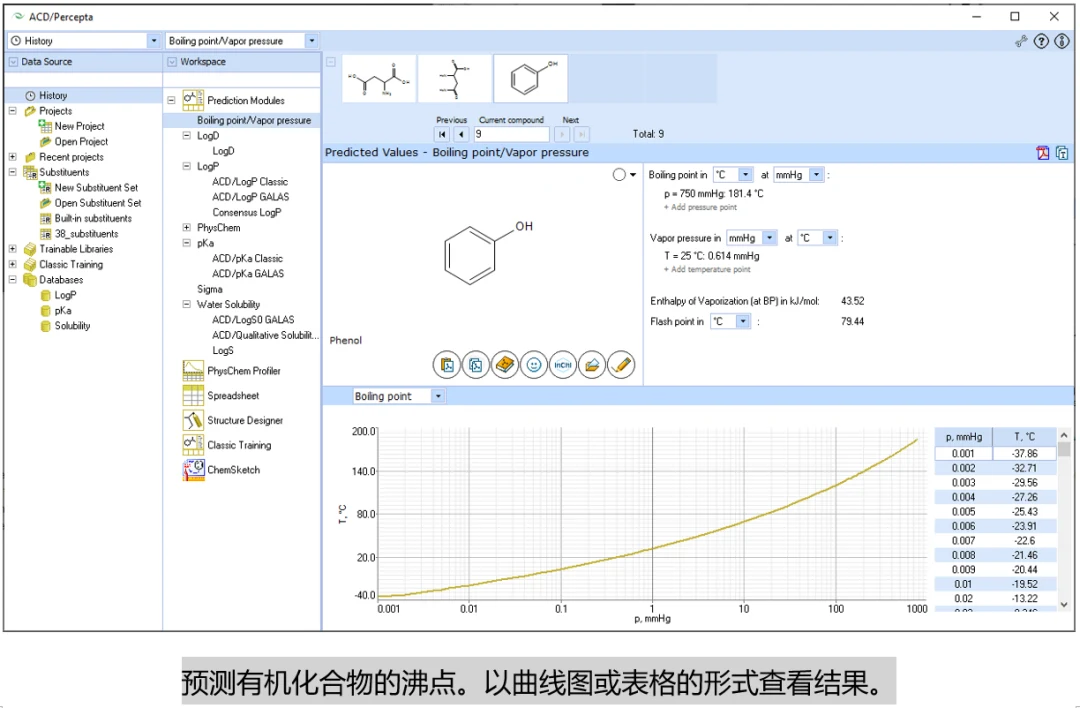Viewport: 1080px width, 708px height.
Task: Open the Boiling point chart type dropdown
Action: 438,396
